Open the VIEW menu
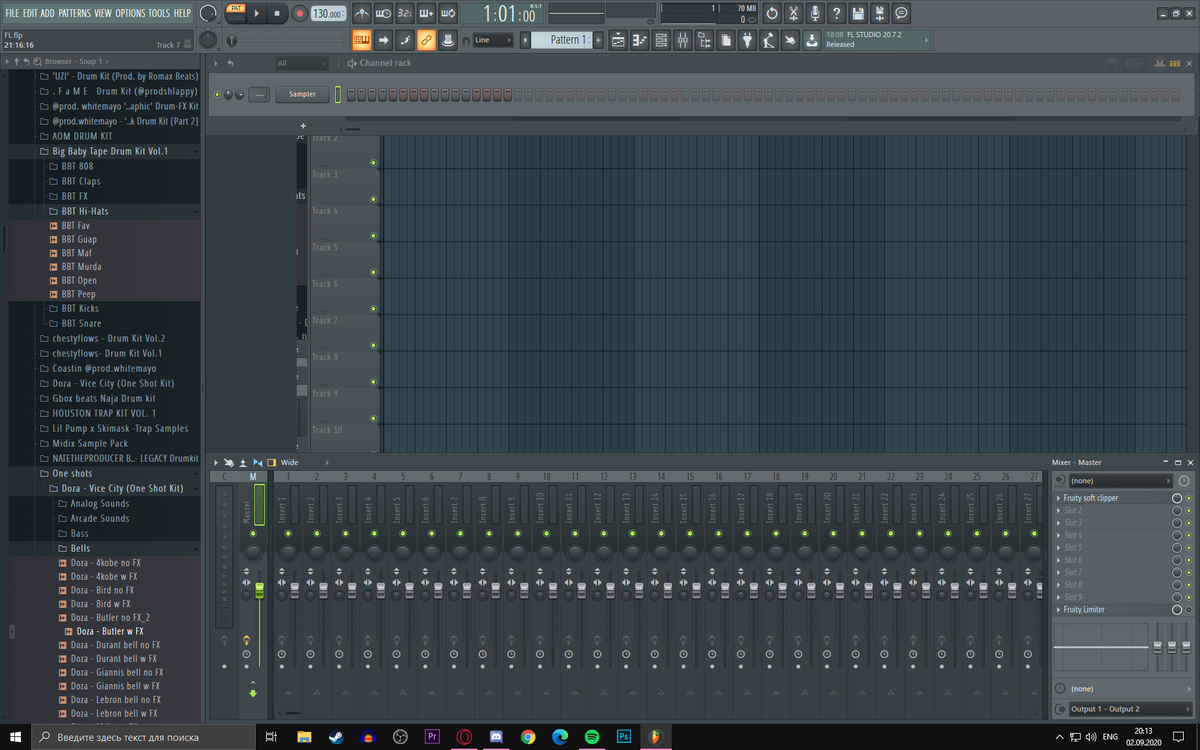 point(103,13)
